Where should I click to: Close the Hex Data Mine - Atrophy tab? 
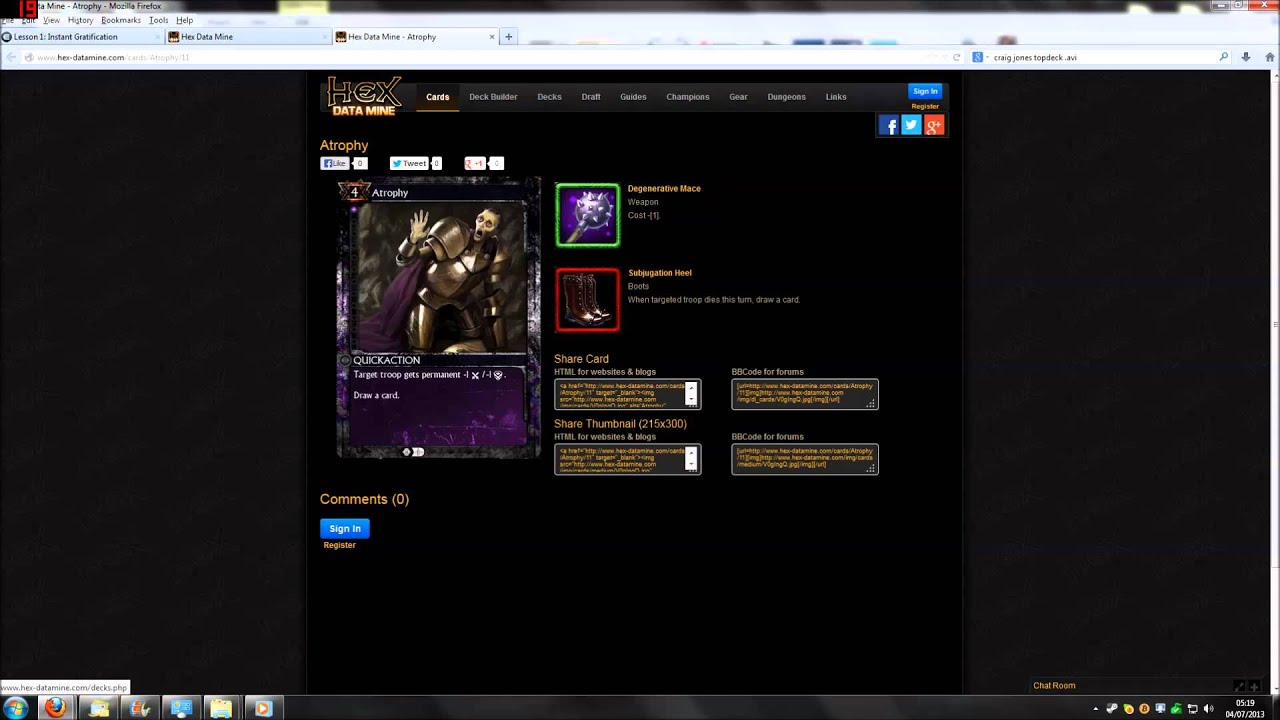(x=491, y=37)
